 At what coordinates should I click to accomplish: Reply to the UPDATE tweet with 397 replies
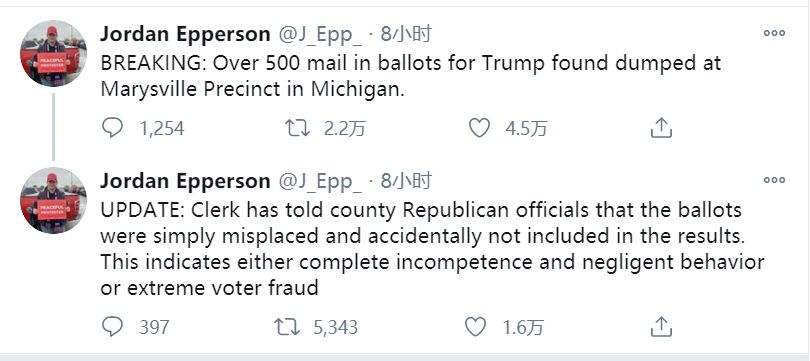pyautogui.click(x=112, y=326)
